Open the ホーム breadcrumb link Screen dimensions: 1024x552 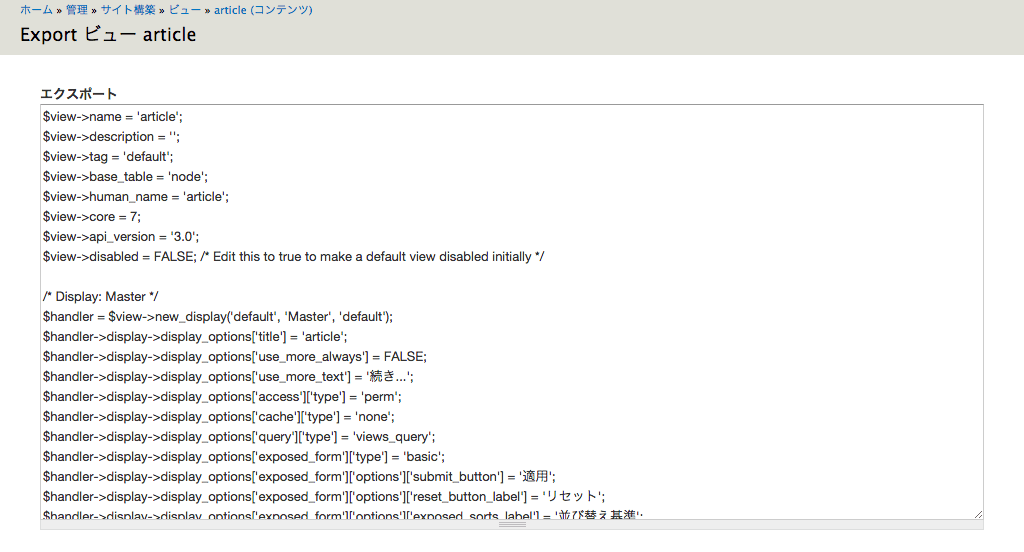tap(36, 10)
